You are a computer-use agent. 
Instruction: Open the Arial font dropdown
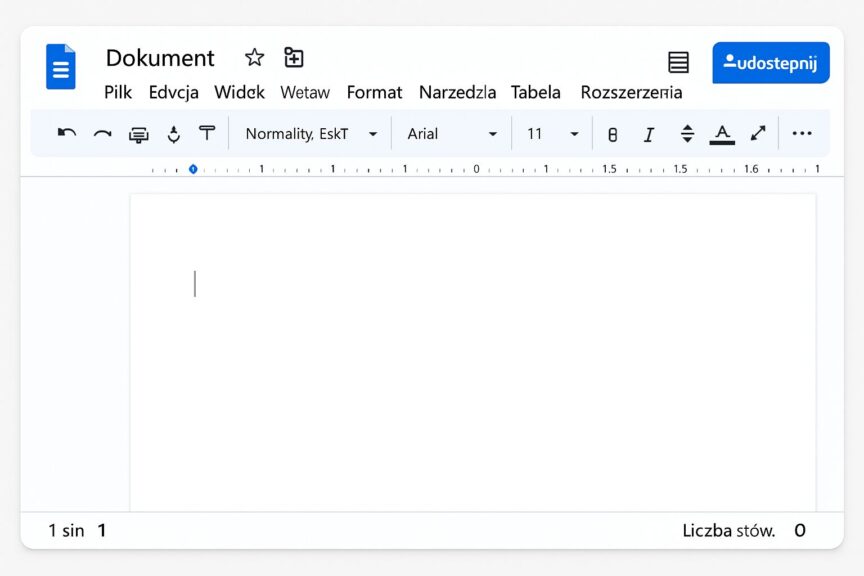pos(452,134)
